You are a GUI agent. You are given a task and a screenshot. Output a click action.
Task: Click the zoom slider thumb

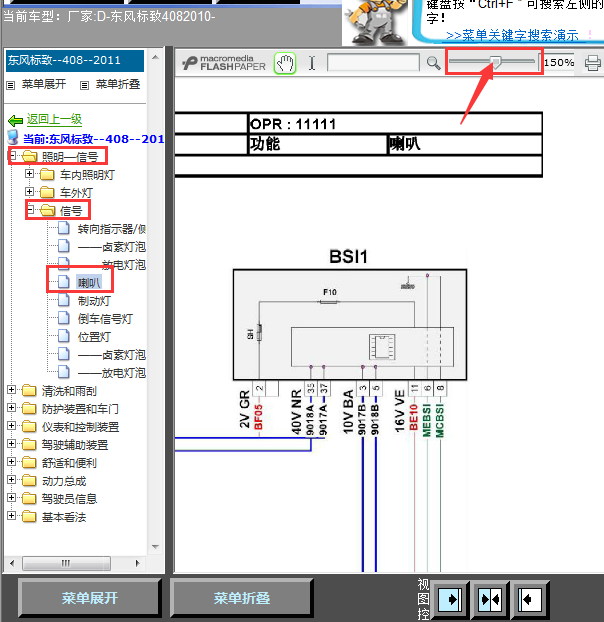[495, 62]
